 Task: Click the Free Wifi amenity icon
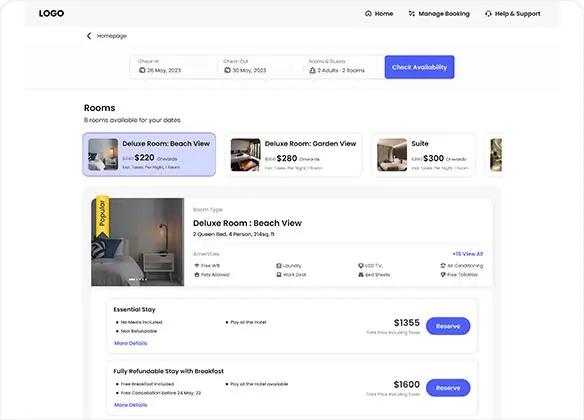point(197,265)
